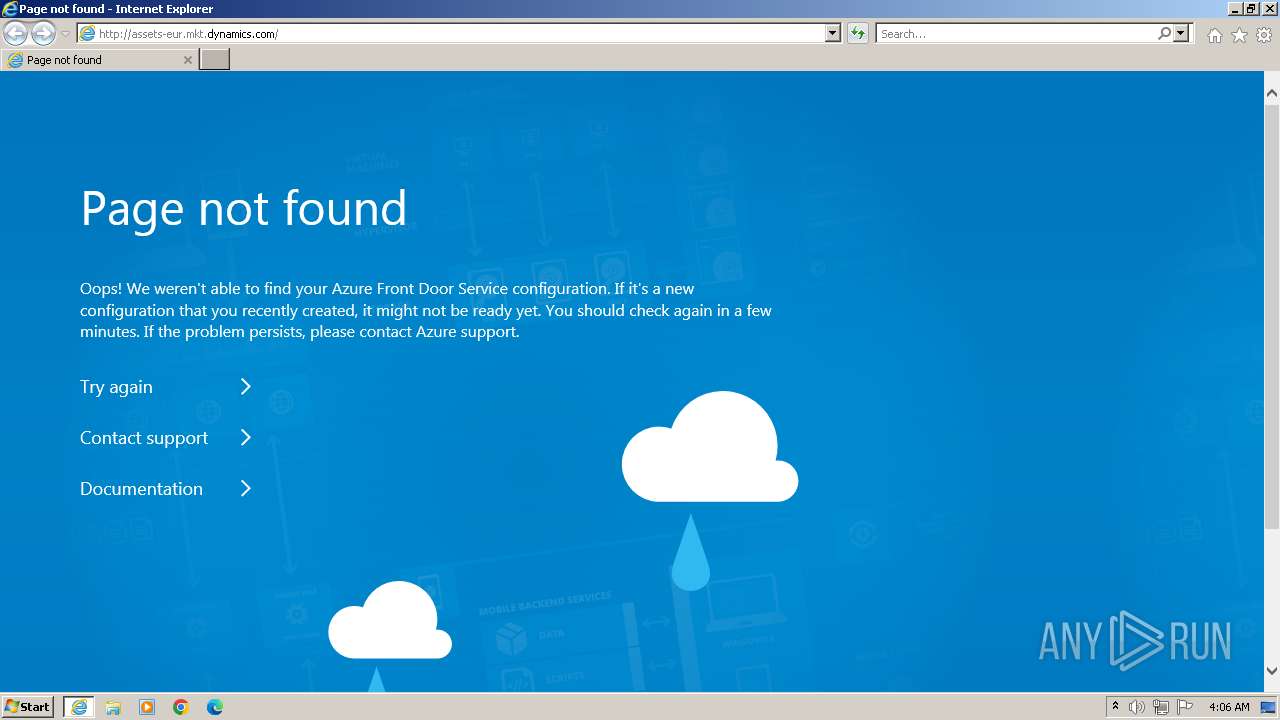Click the taskbar clock 4:06 AM

(x=1229, y=707)
